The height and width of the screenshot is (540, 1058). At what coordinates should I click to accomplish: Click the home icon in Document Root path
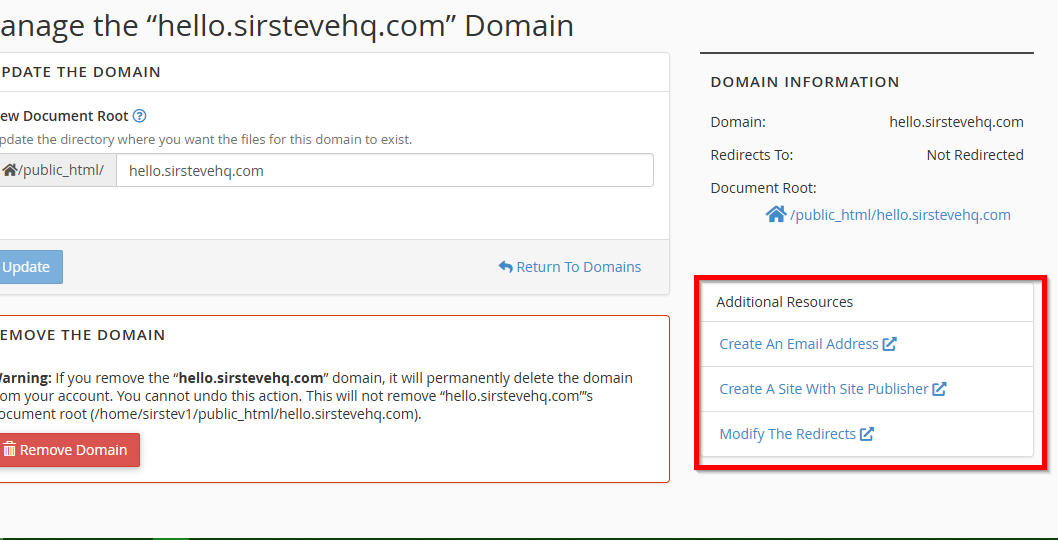[x=776, y=215]
